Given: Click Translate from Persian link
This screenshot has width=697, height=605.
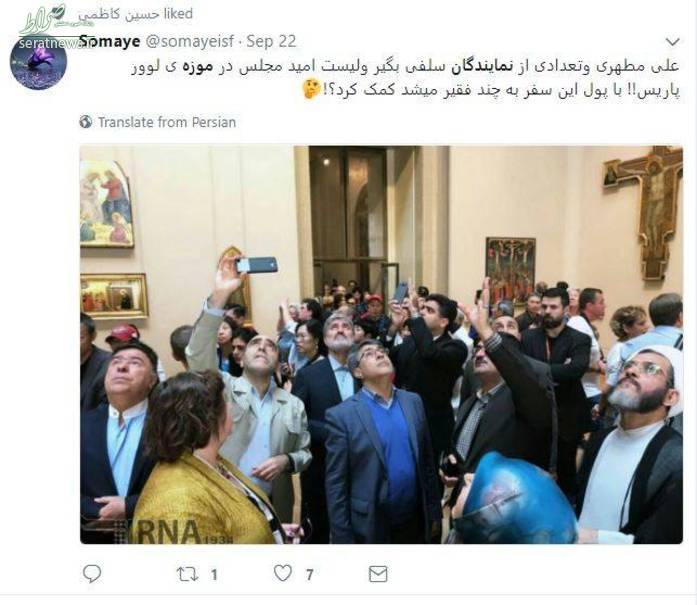Looking at the screenshot, I should coord(167,122).
